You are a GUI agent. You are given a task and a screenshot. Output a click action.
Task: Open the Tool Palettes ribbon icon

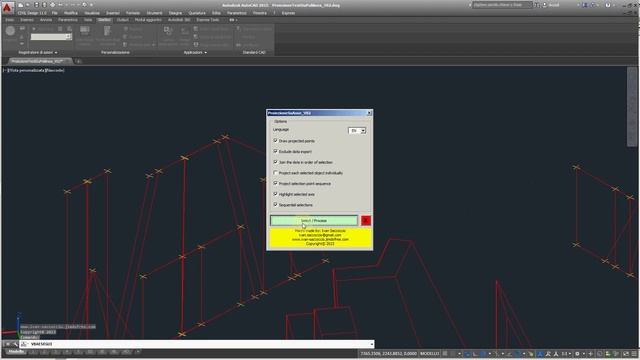[107, 31]
